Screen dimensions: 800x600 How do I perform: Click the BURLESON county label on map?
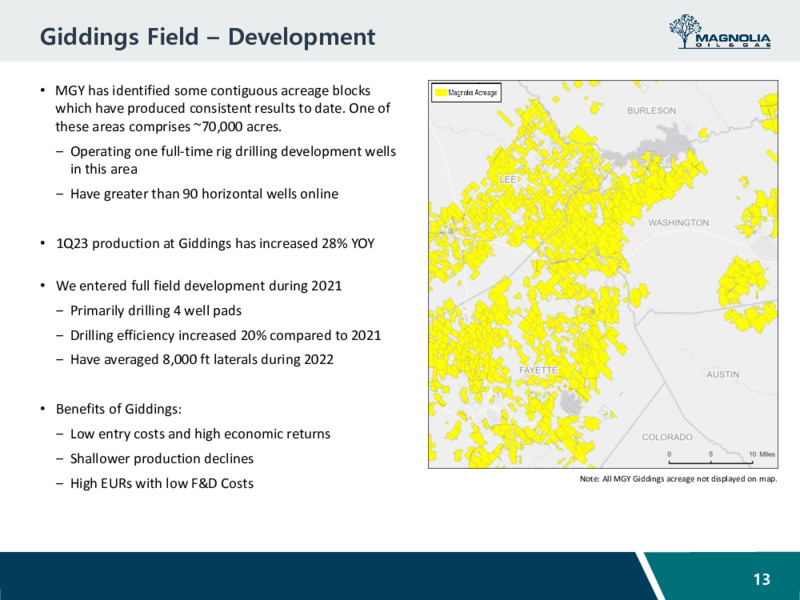coord(652,111)
